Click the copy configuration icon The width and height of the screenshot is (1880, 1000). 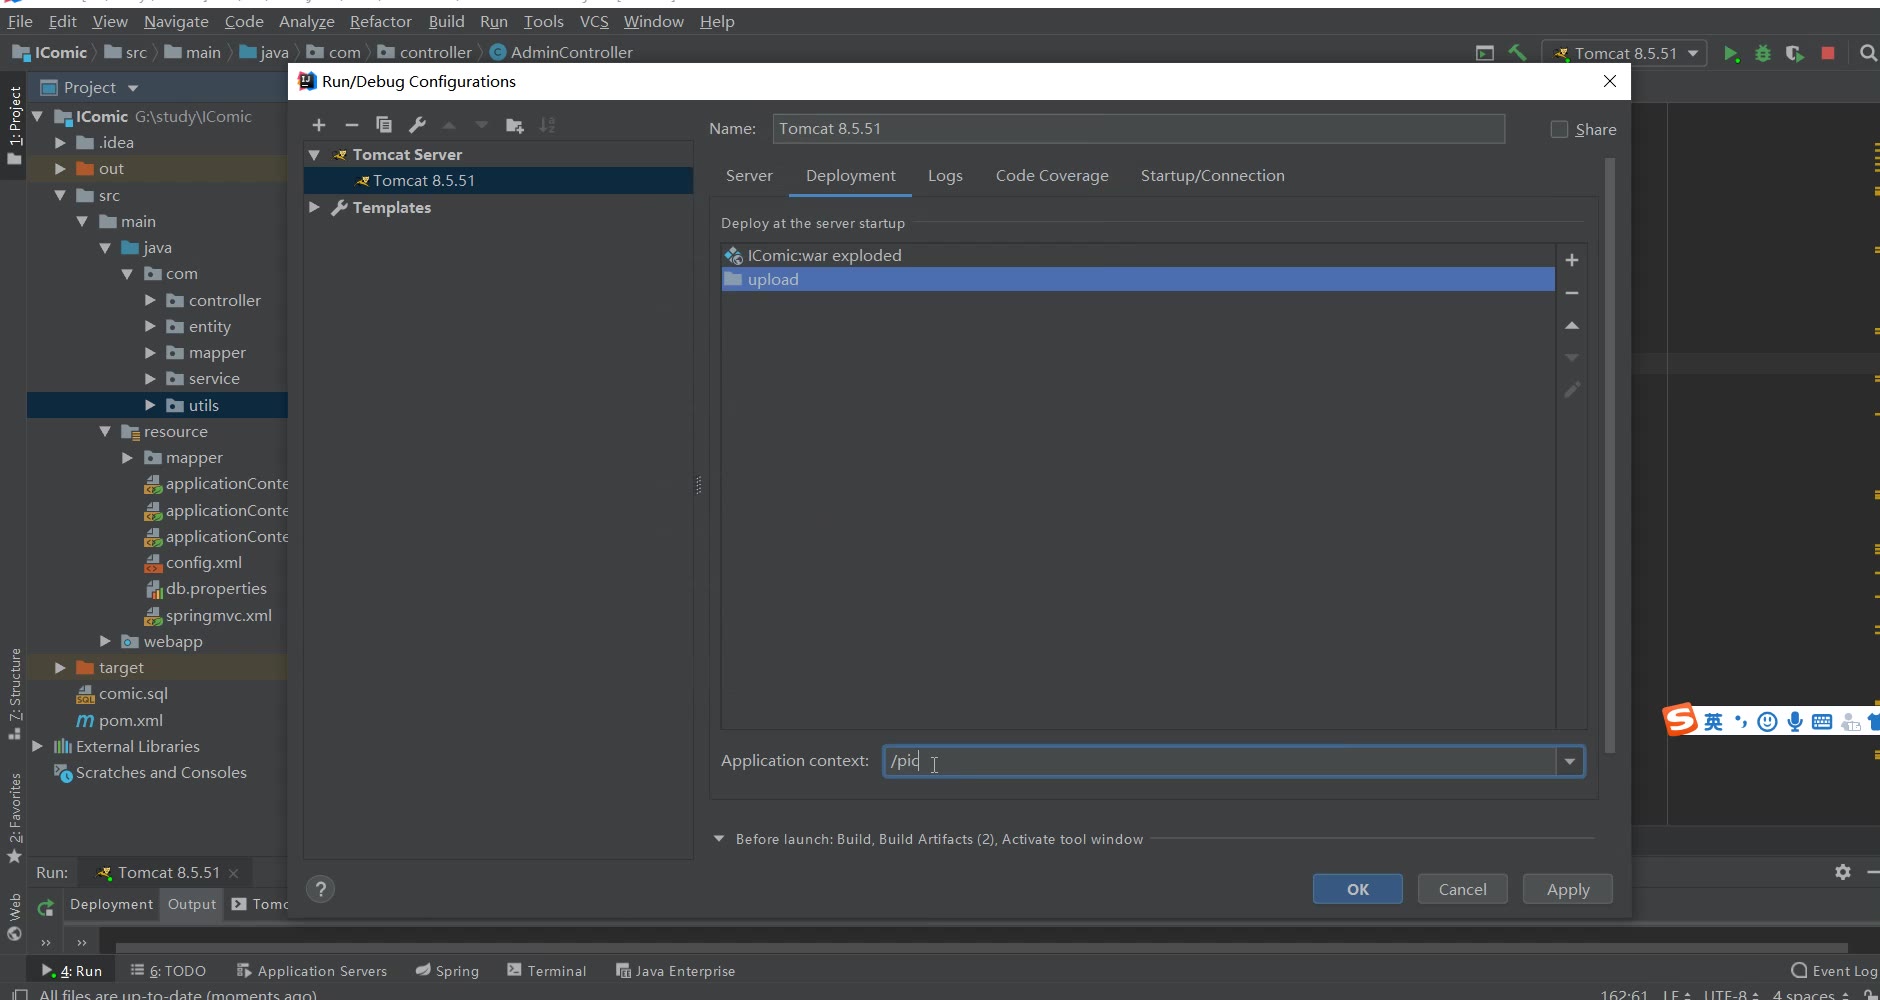point(384,125)
